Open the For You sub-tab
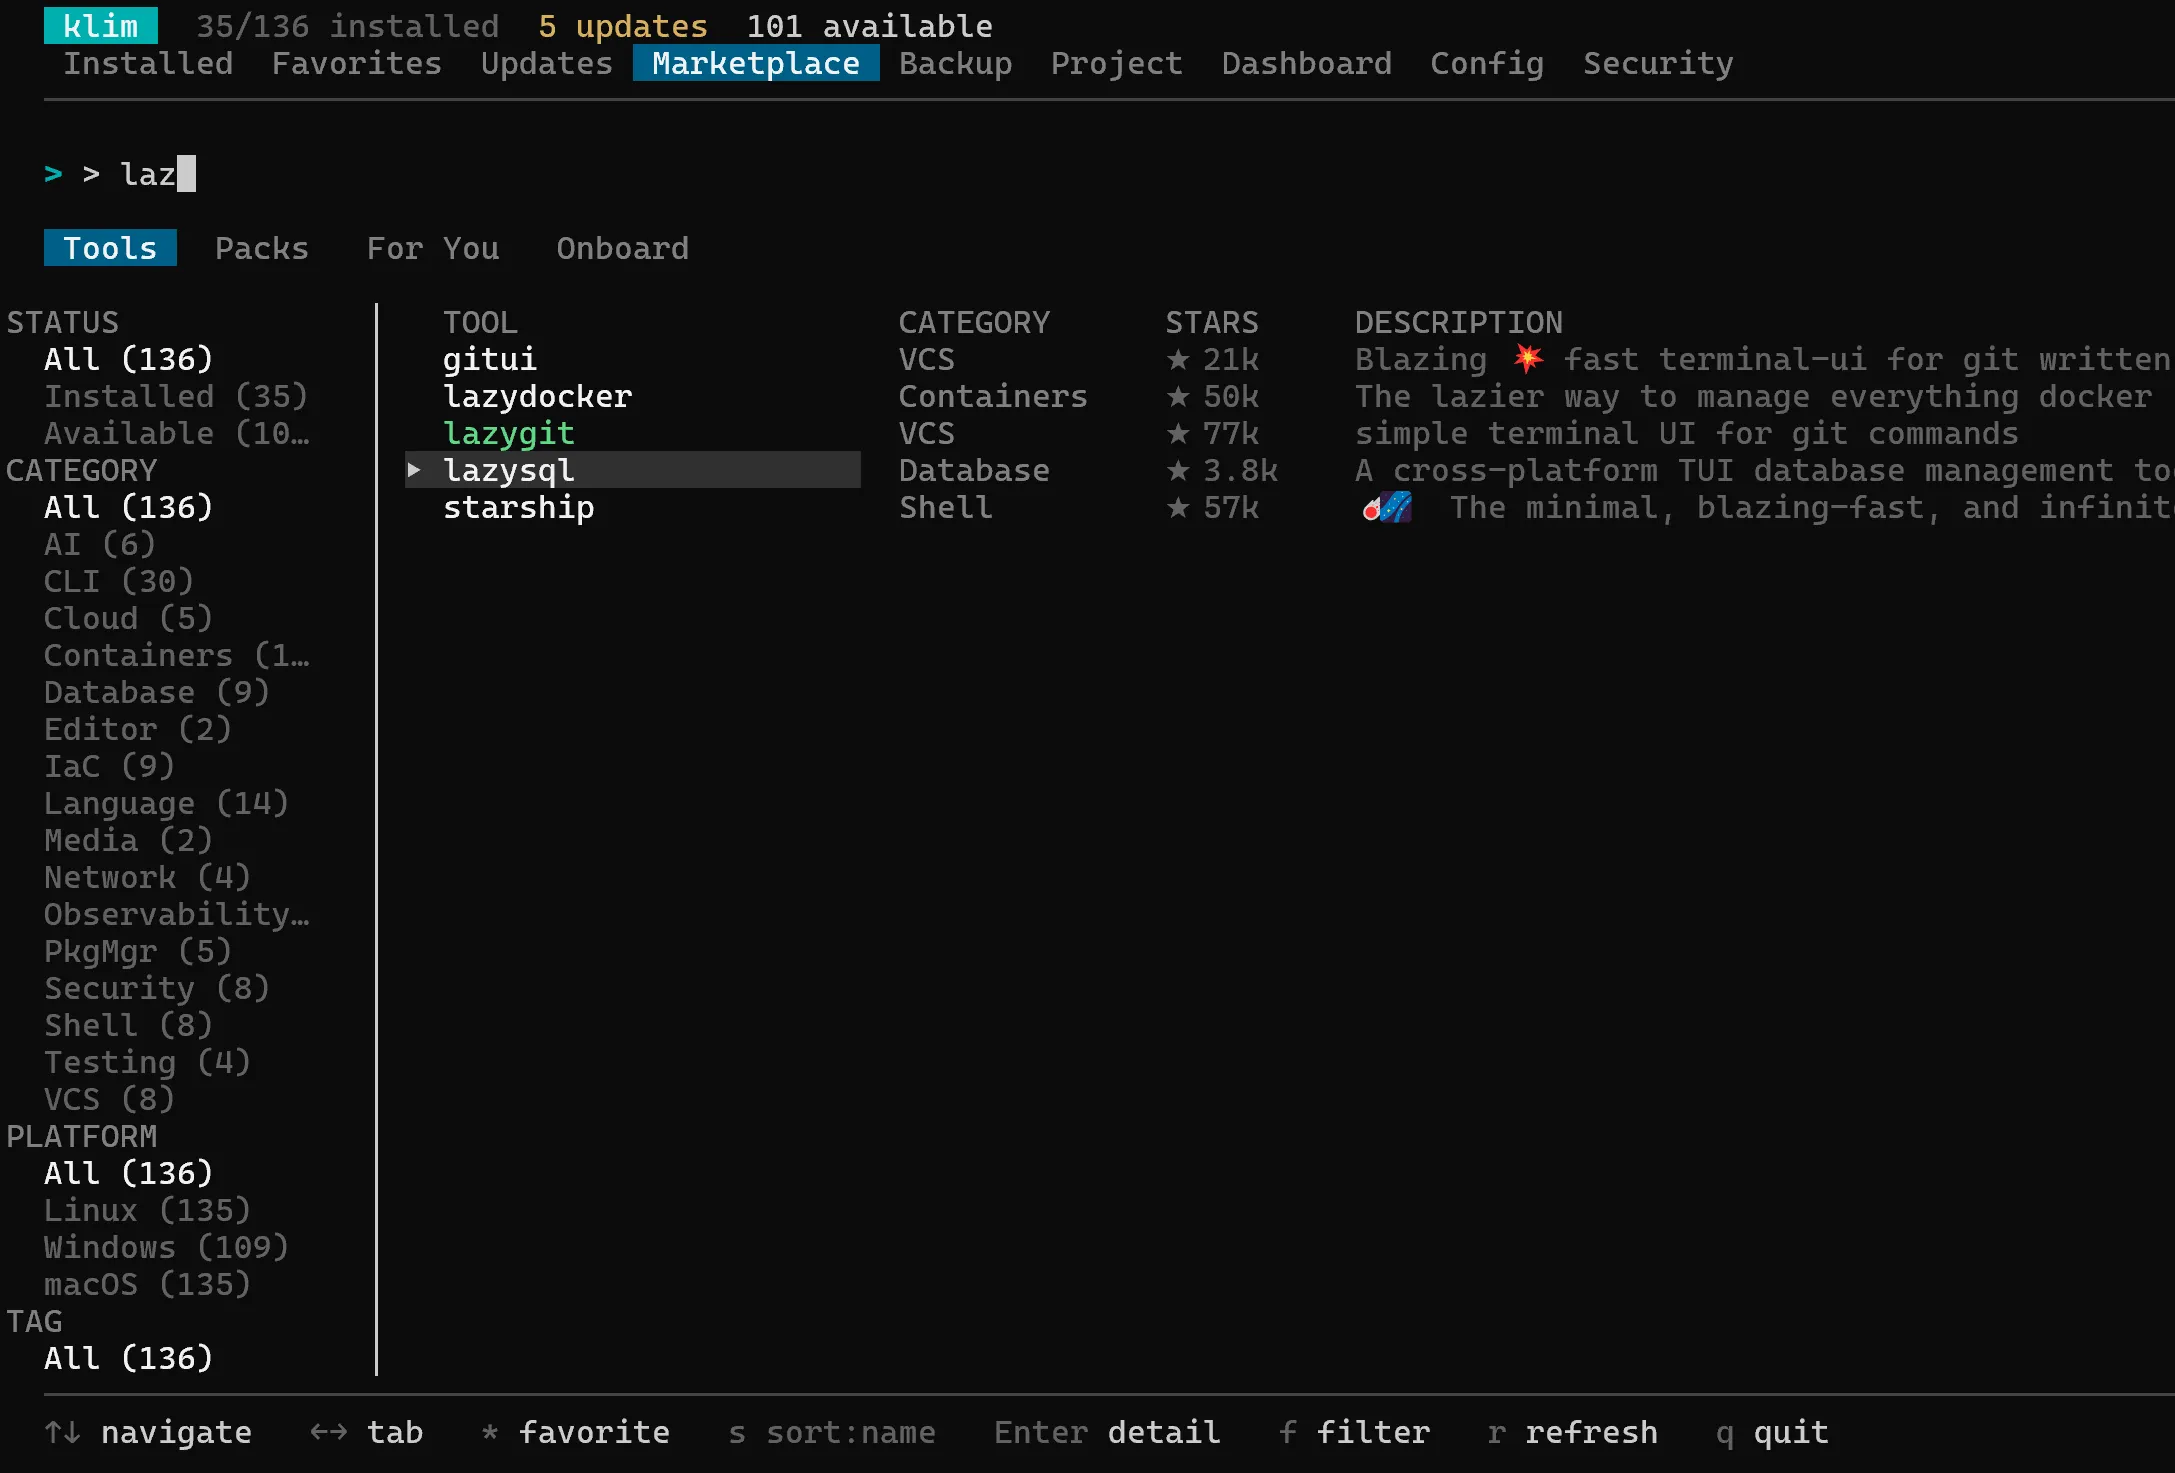 pyautogui.click(x=433, y=248)
